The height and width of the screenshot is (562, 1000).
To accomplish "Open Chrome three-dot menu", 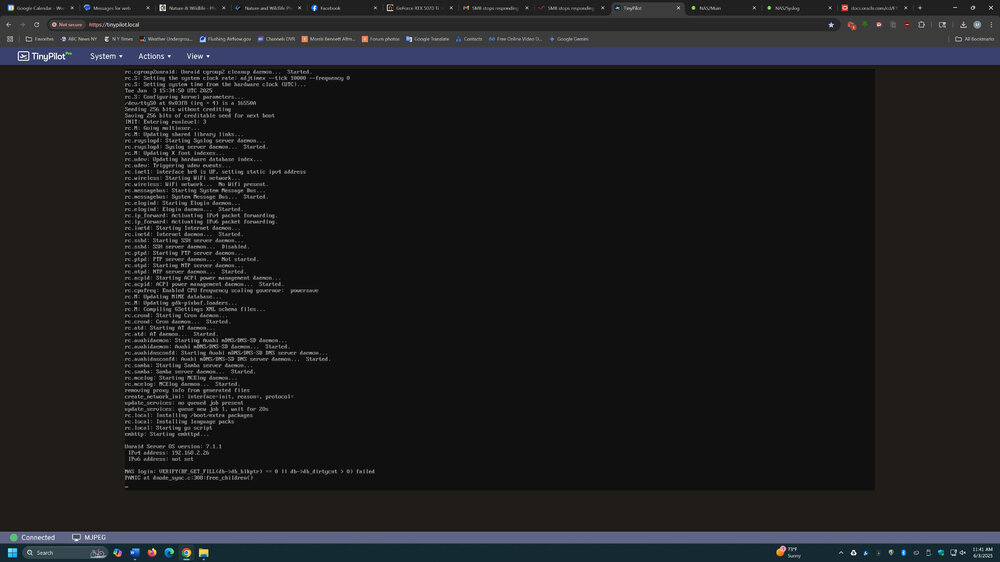I will tap(991, 25).
